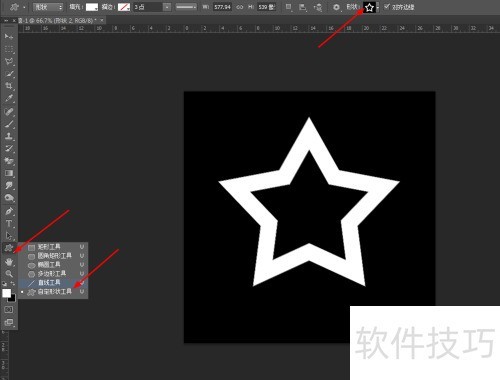This screenshot has height=380, width=500.
Task: Select the History Brush tool
Action: coord(9,149)
